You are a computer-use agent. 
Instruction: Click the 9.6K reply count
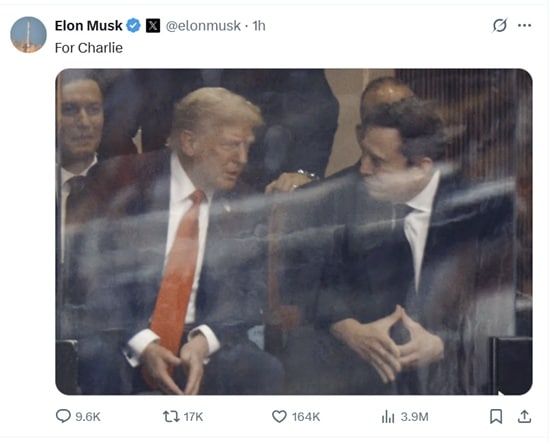coord(88,417)
